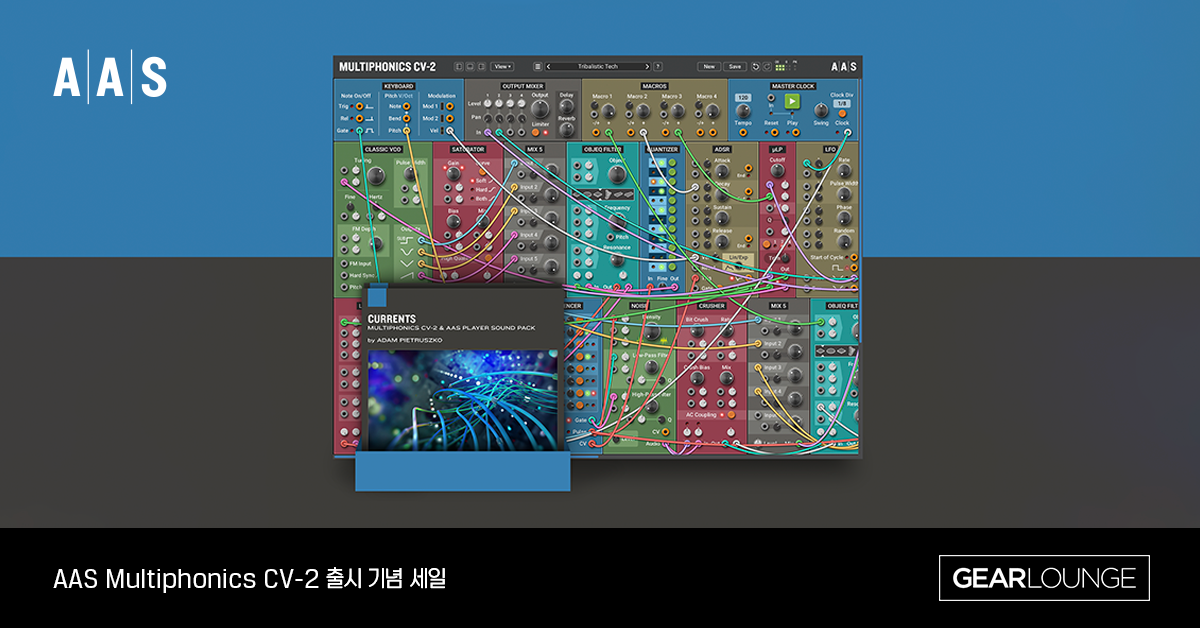1200x628 pixels.
Task: Click the Currents sound pack artwork
Action: click(x=463, y=400)
